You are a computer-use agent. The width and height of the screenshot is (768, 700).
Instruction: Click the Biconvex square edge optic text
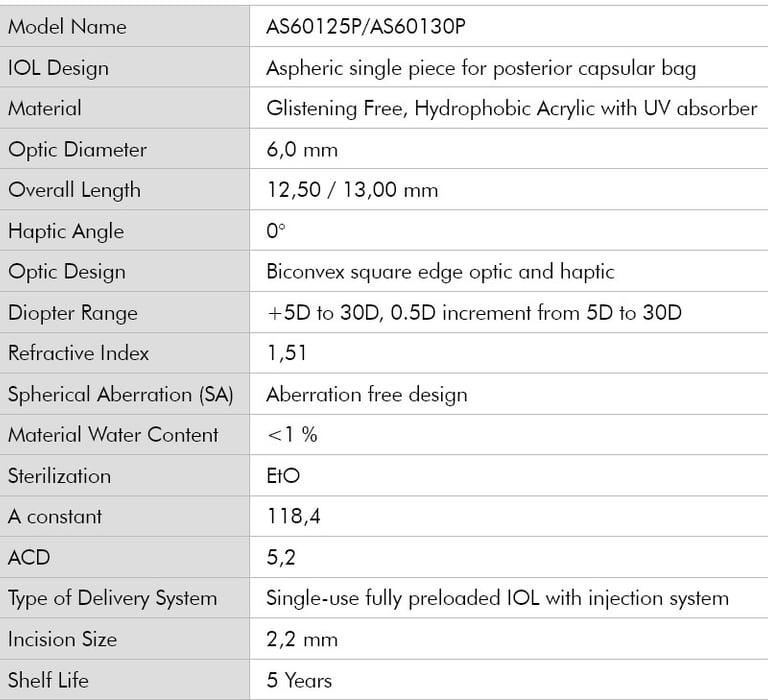pyautogui.click(x=440, y=272)
